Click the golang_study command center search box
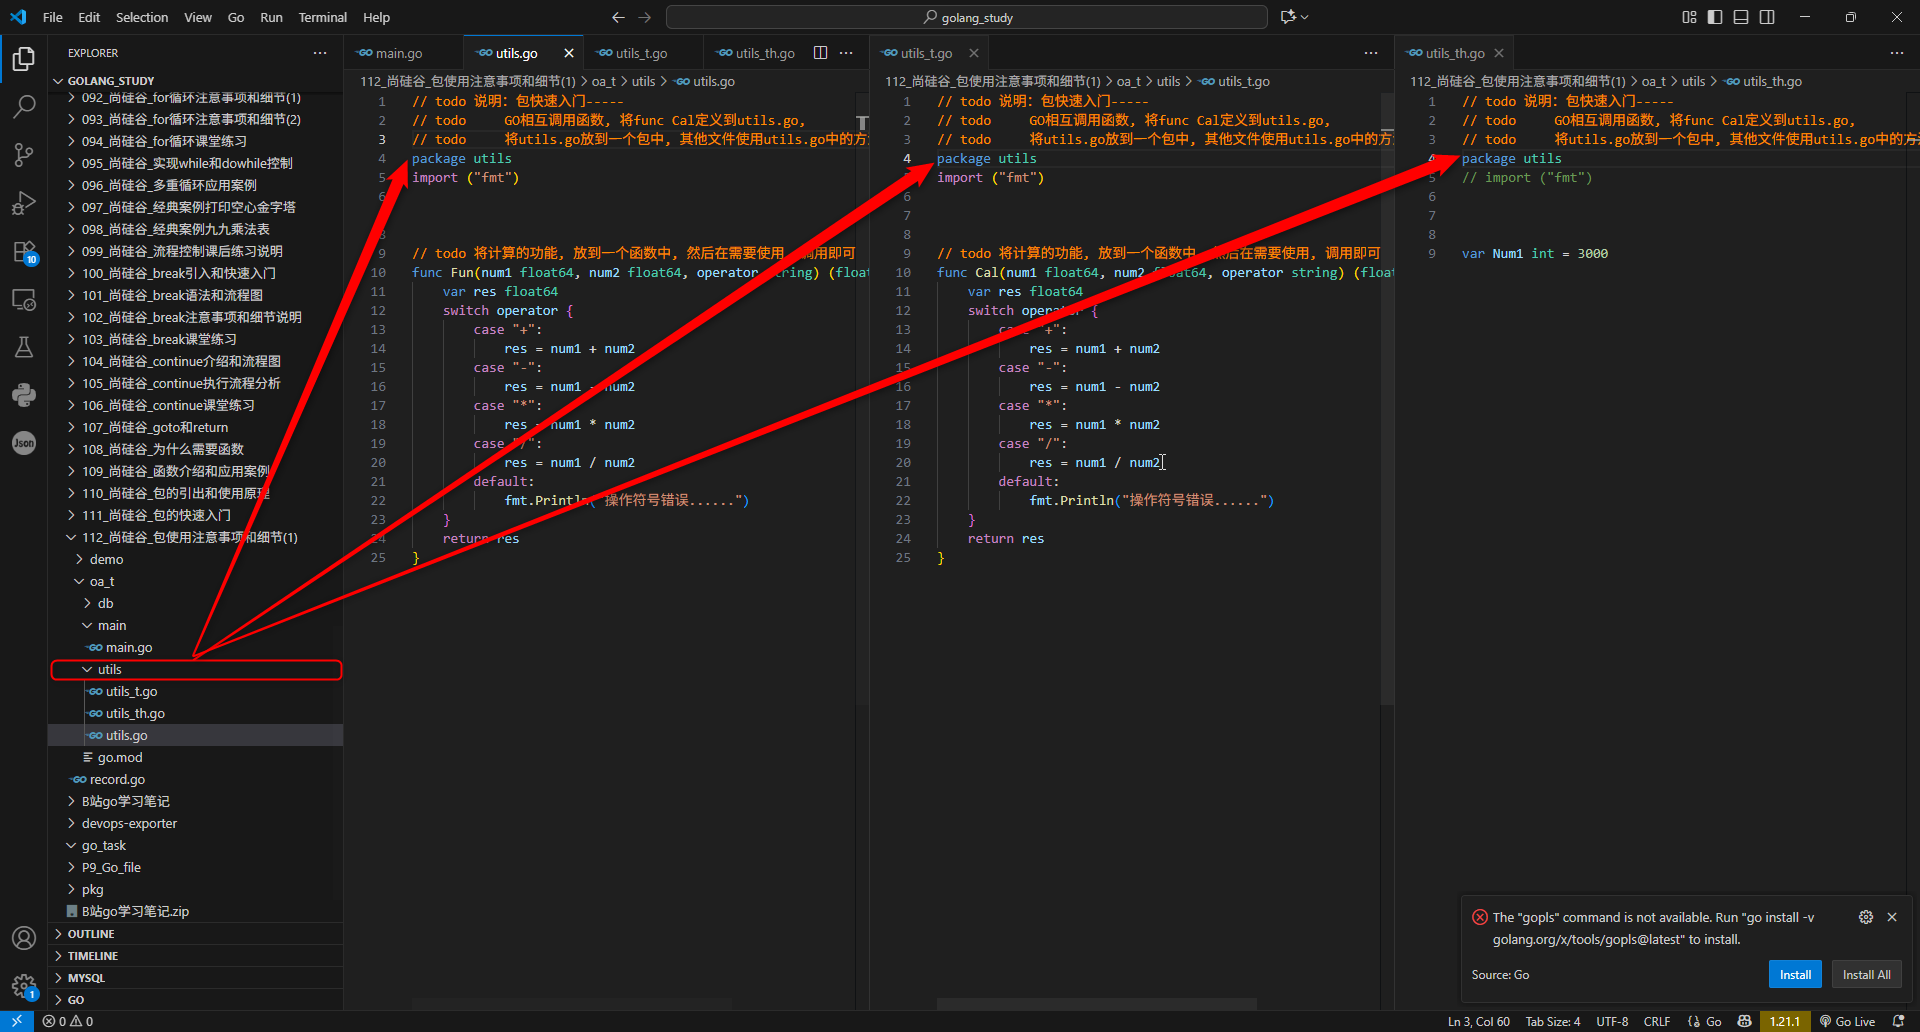 [967, 17]
